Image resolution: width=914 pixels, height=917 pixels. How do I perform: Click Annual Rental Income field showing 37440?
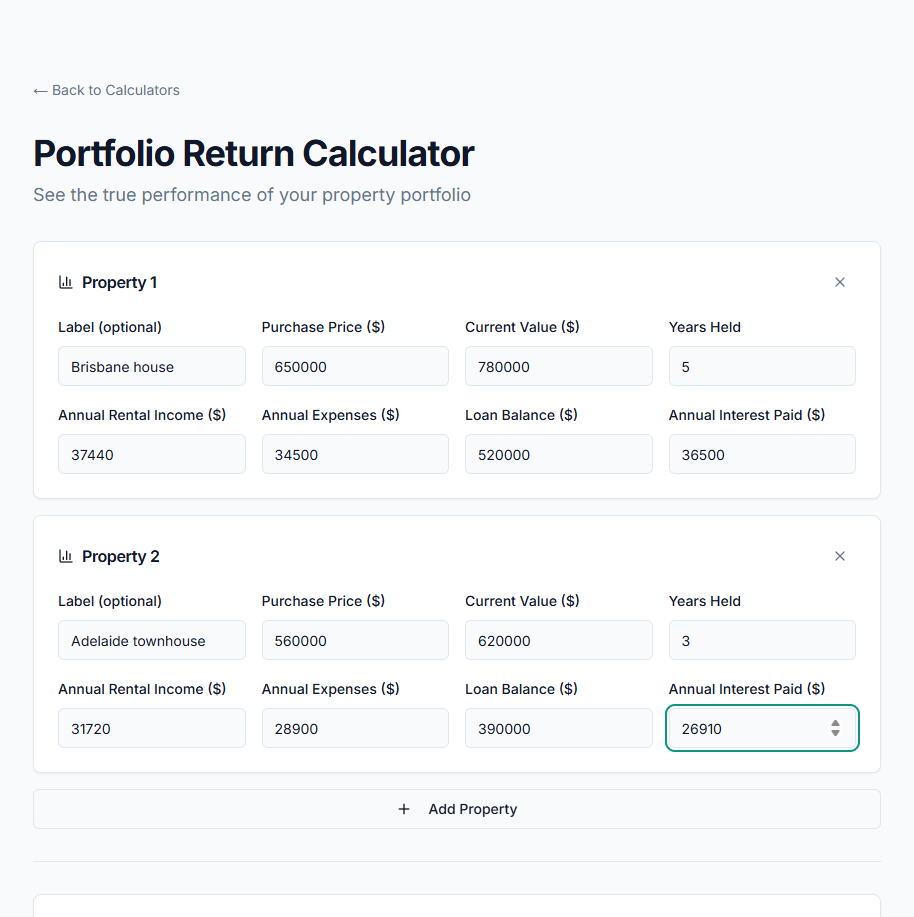pos(151,454)
